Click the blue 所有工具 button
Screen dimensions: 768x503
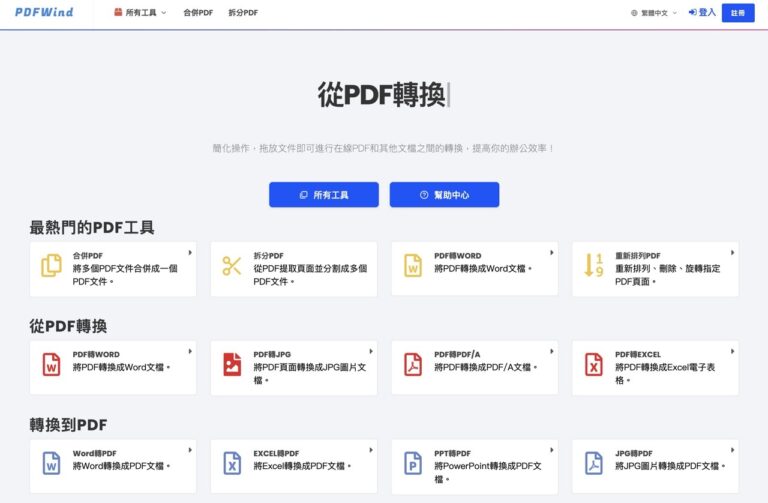click(324, 194)
